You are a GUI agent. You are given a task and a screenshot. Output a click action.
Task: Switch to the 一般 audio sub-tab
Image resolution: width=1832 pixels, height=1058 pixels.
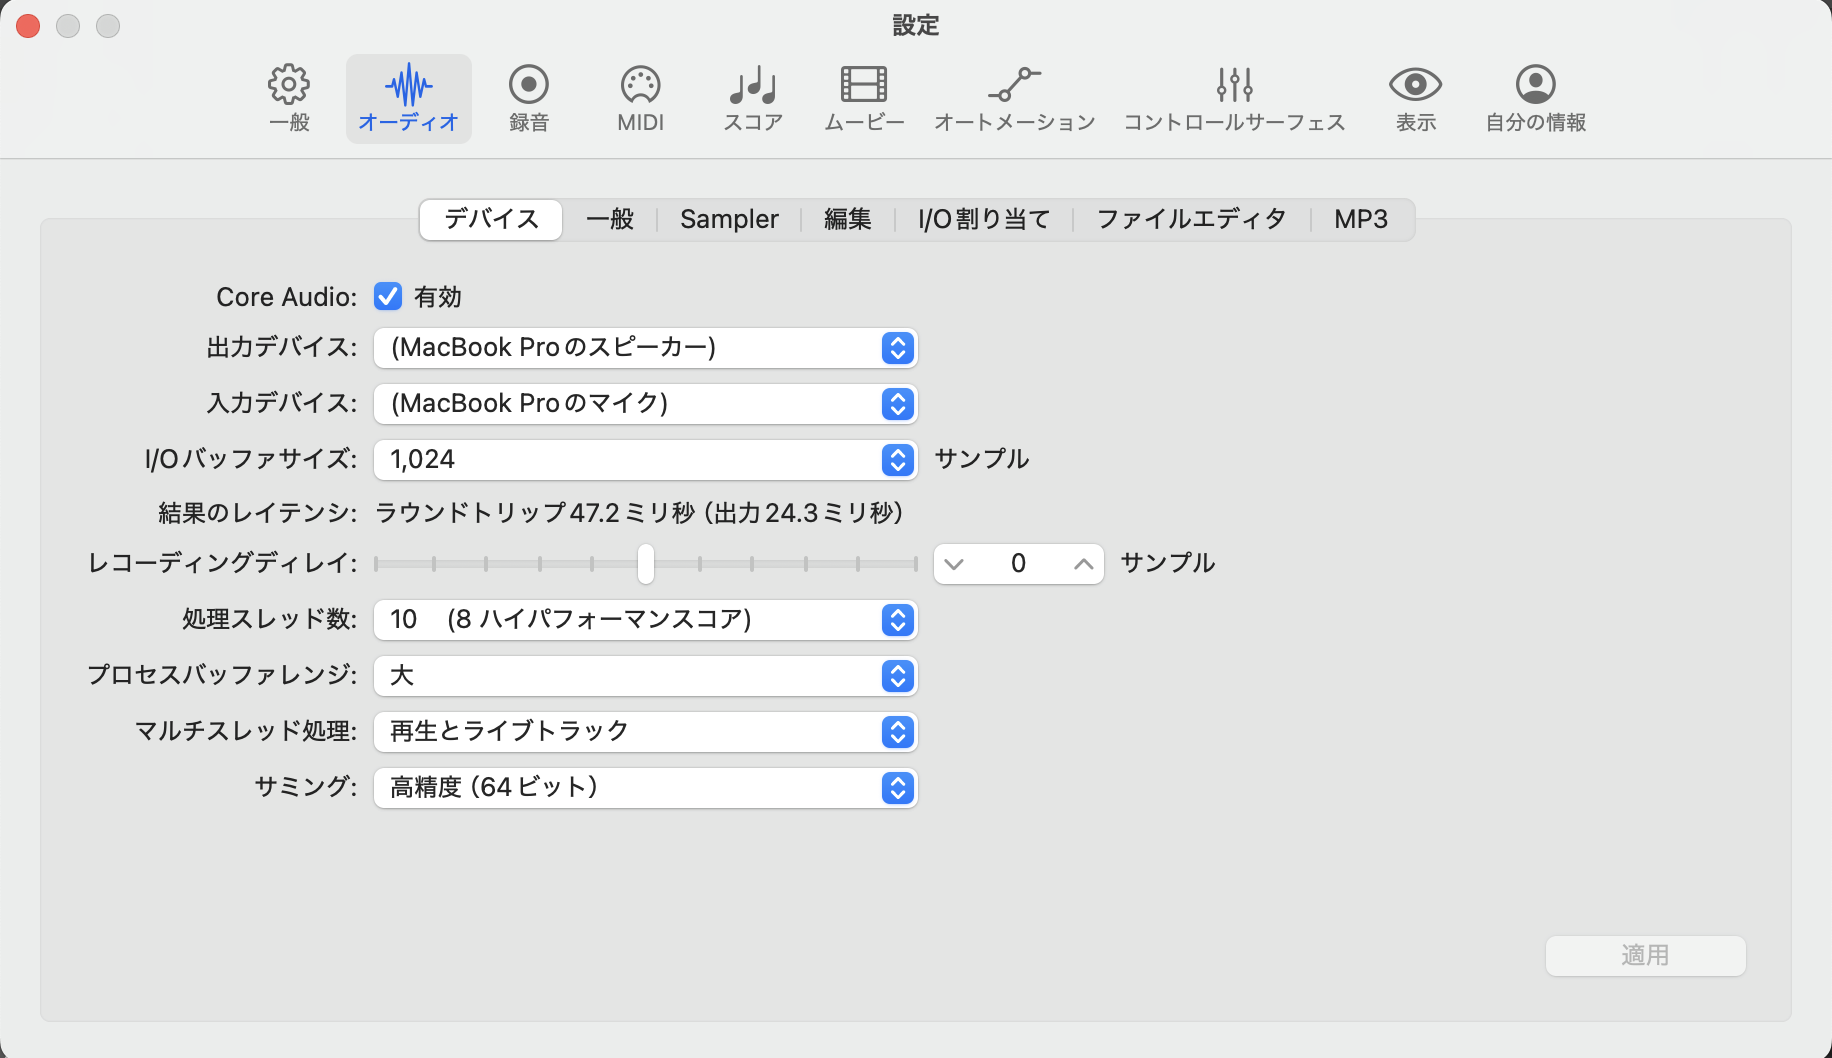click(610, 219)
